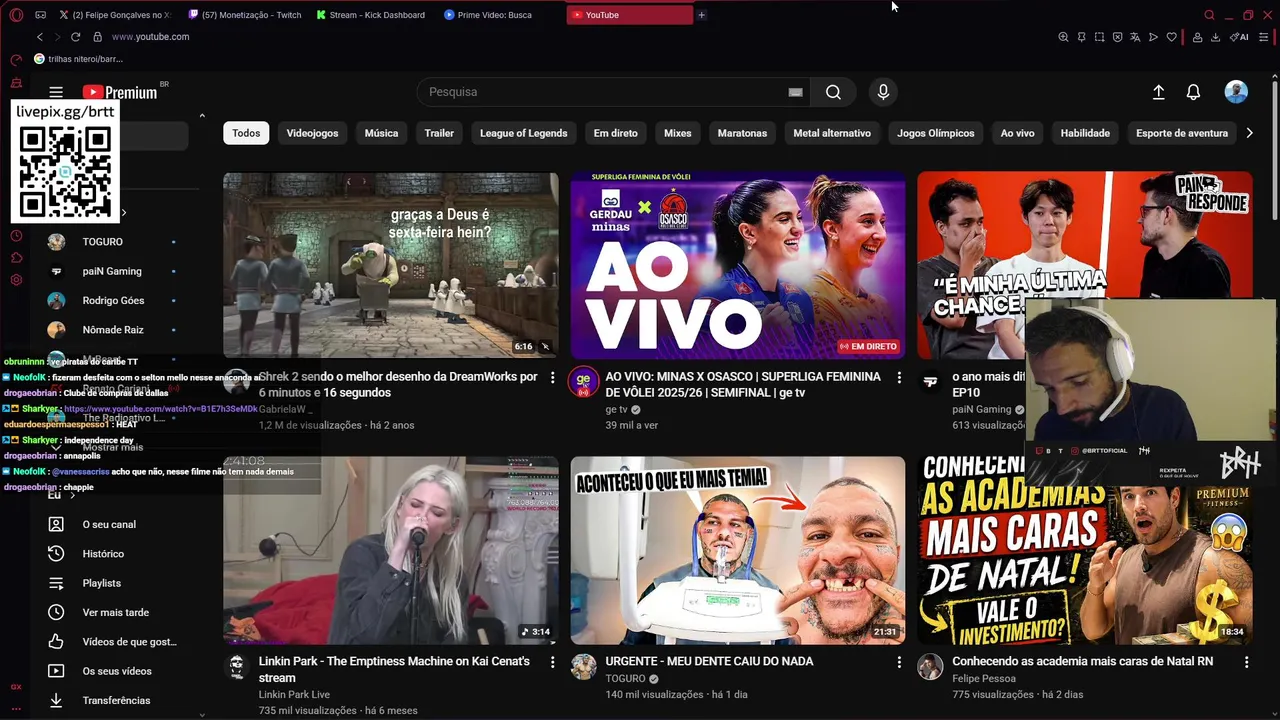Image resolution: width=1280 pixels, height=720 pixels.
Task: Click the pinboard pin icon
Action: 1081,37
